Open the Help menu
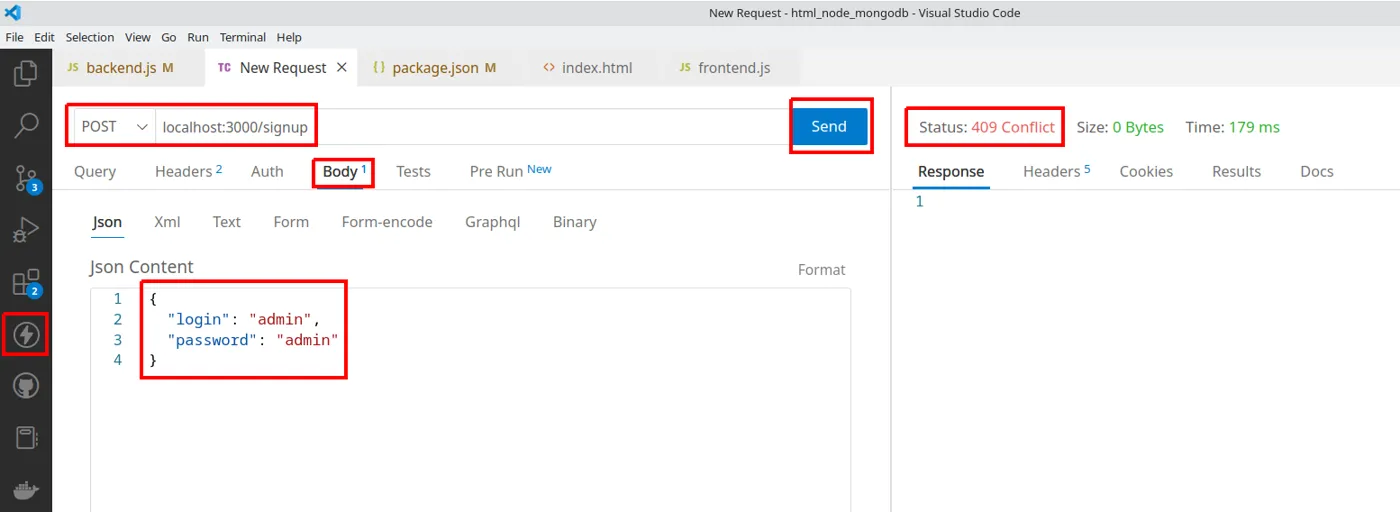Screen dimensions: 1400x512 [x=289, y=37]
